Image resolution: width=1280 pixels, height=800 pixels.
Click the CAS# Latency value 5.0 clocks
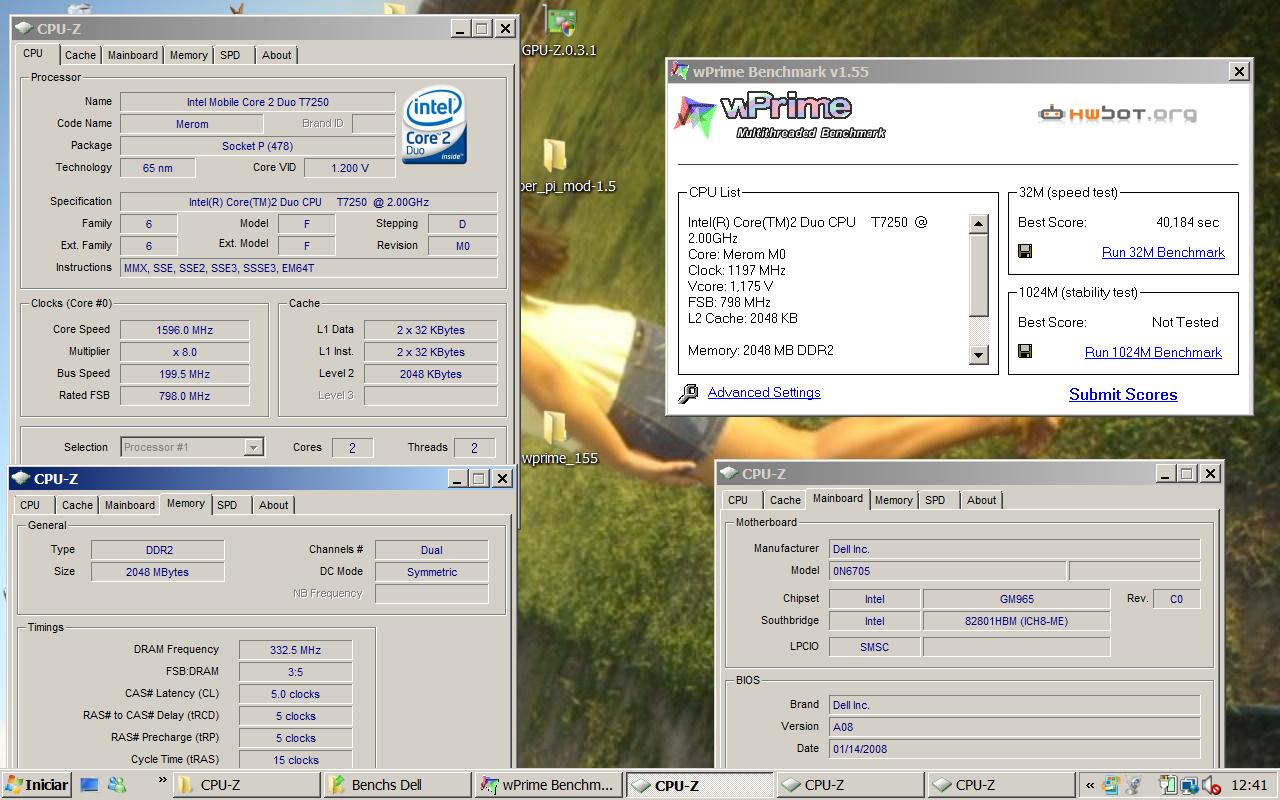[x=295, y=694]
